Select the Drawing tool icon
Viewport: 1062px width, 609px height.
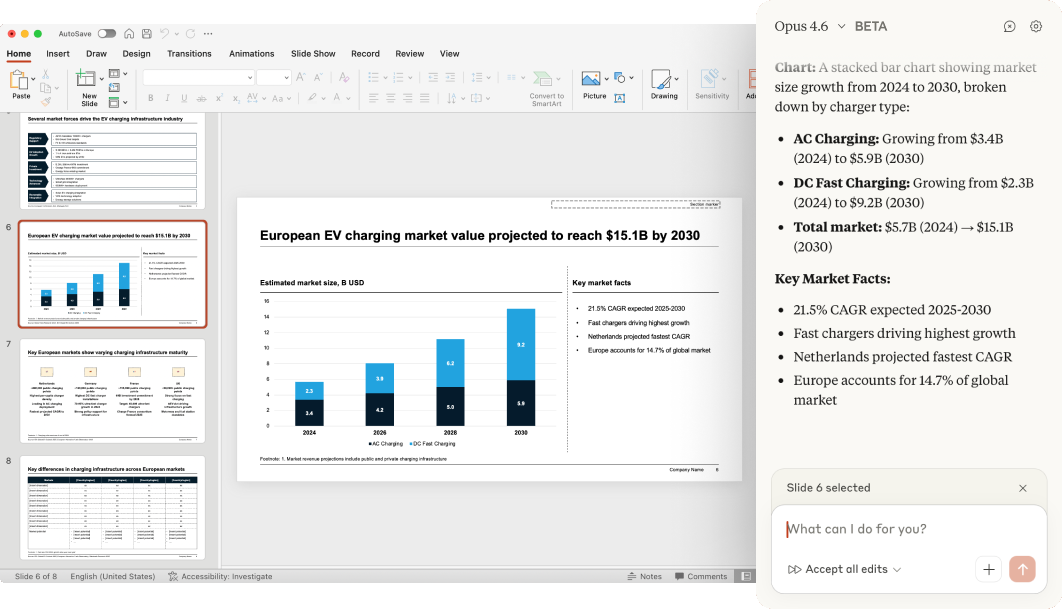pyautogui.click(x=663, y=80)
